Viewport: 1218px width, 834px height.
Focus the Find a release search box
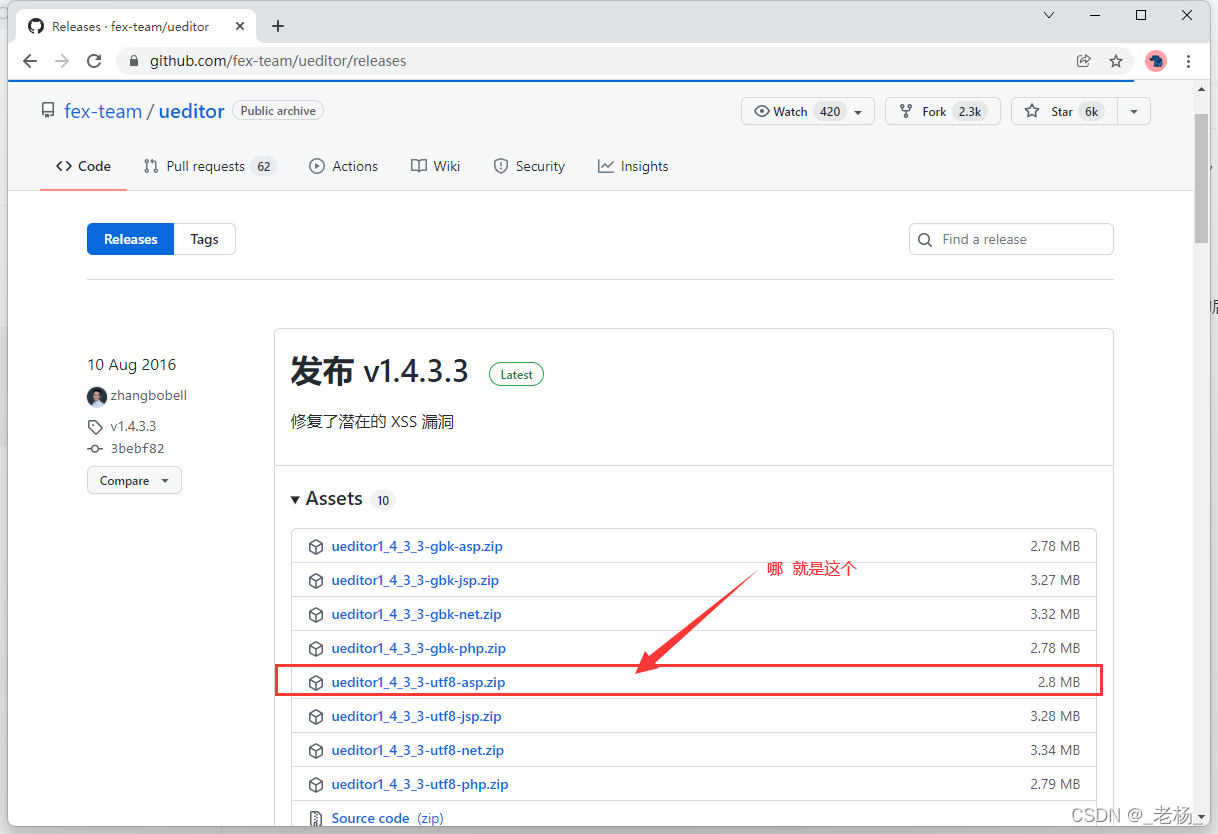(1011, 239)
